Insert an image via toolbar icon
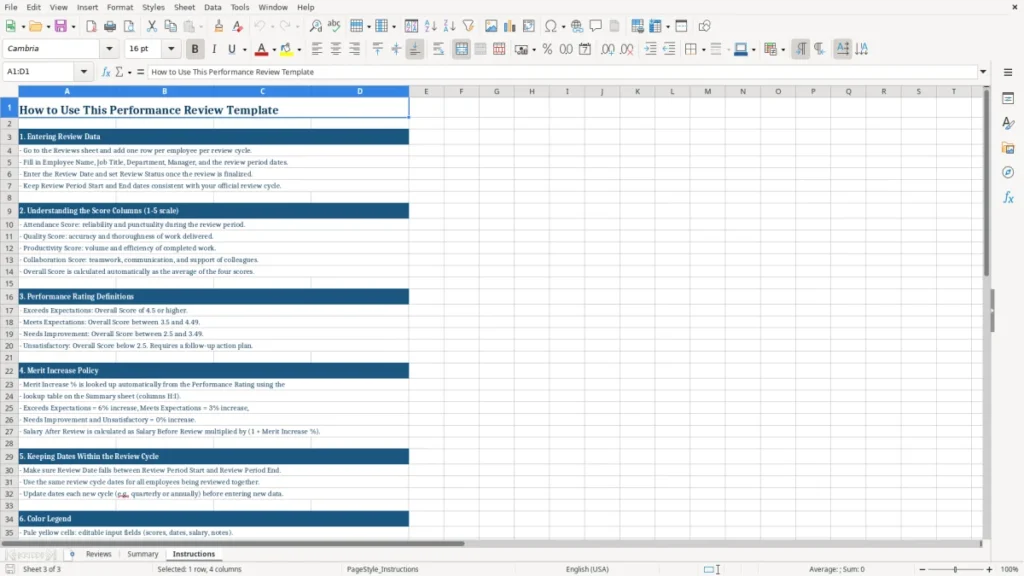Image resolution: width=1024 pixels, height=576 pixels. point(491,26)
